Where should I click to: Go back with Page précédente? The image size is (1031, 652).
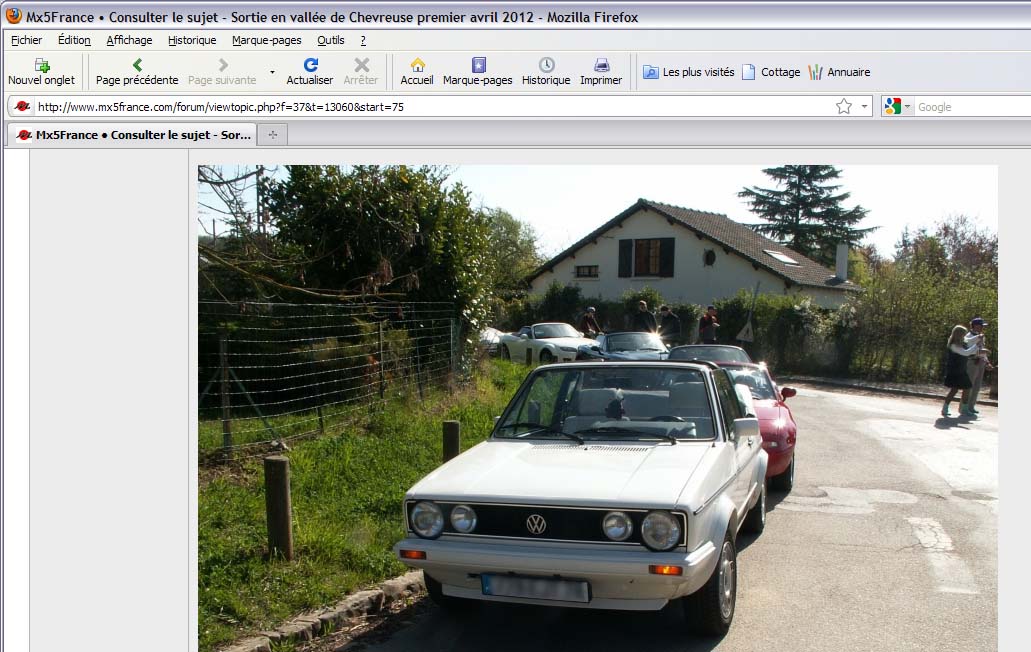[x=137, y=72]
